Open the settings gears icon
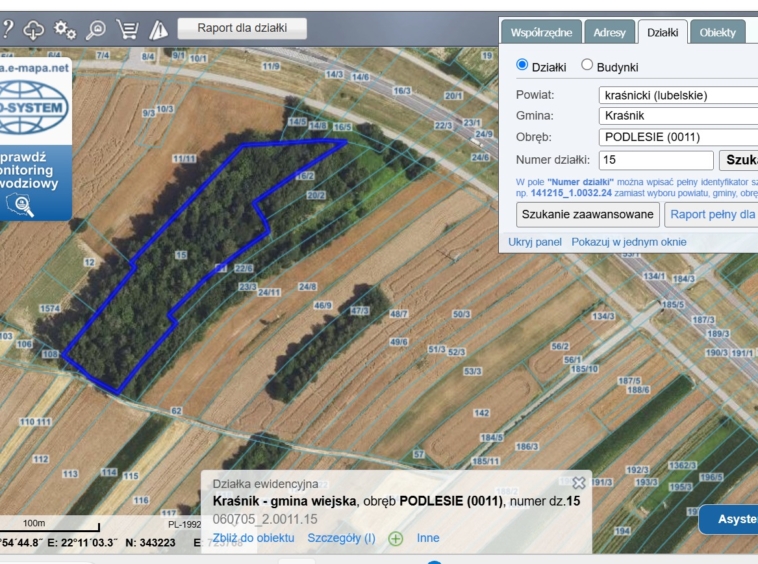Viewport: 758px width, 564px height. (65, 29)
